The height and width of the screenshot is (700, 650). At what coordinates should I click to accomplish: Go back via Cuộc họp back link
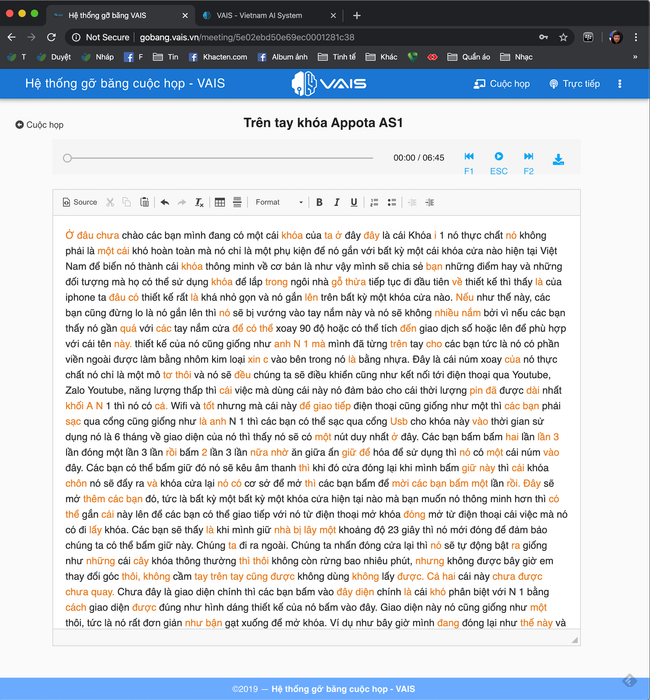[x=39, y=125]
